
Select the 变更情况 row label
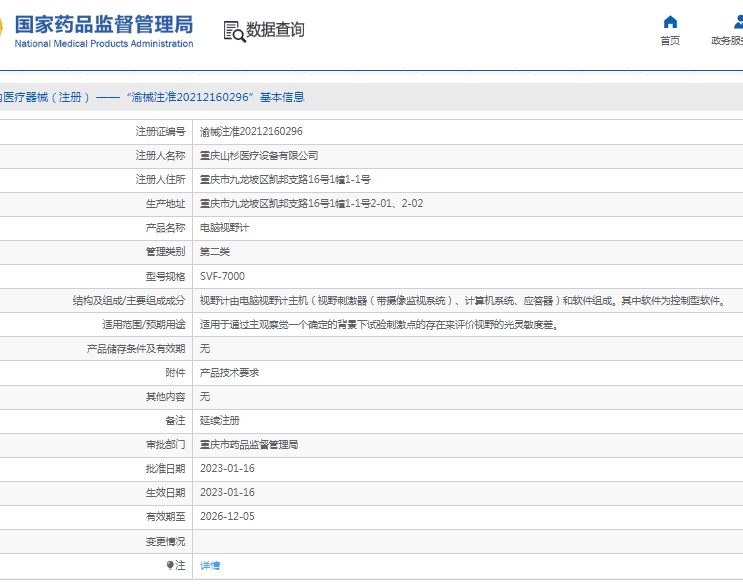click(x=165, y=541)
